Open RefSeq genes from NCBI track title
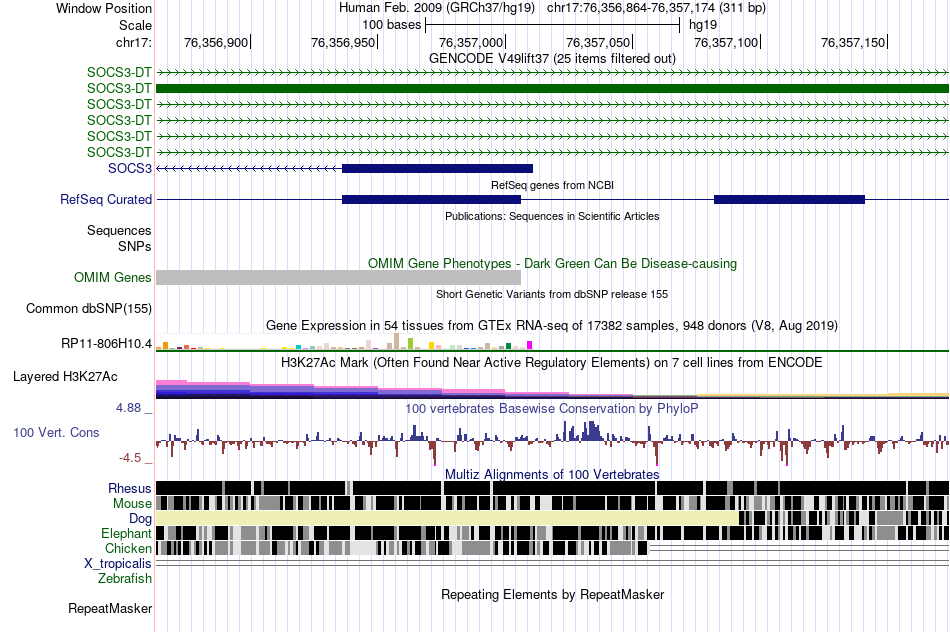Image resolution: width=950 pixels, height=632 pixels. pyautogui.click(x=552, y=185)
